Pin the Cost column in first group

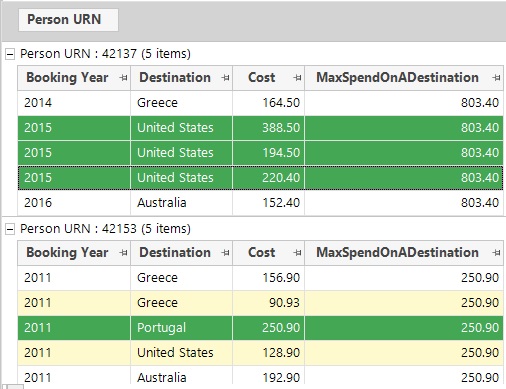[297, 78]
